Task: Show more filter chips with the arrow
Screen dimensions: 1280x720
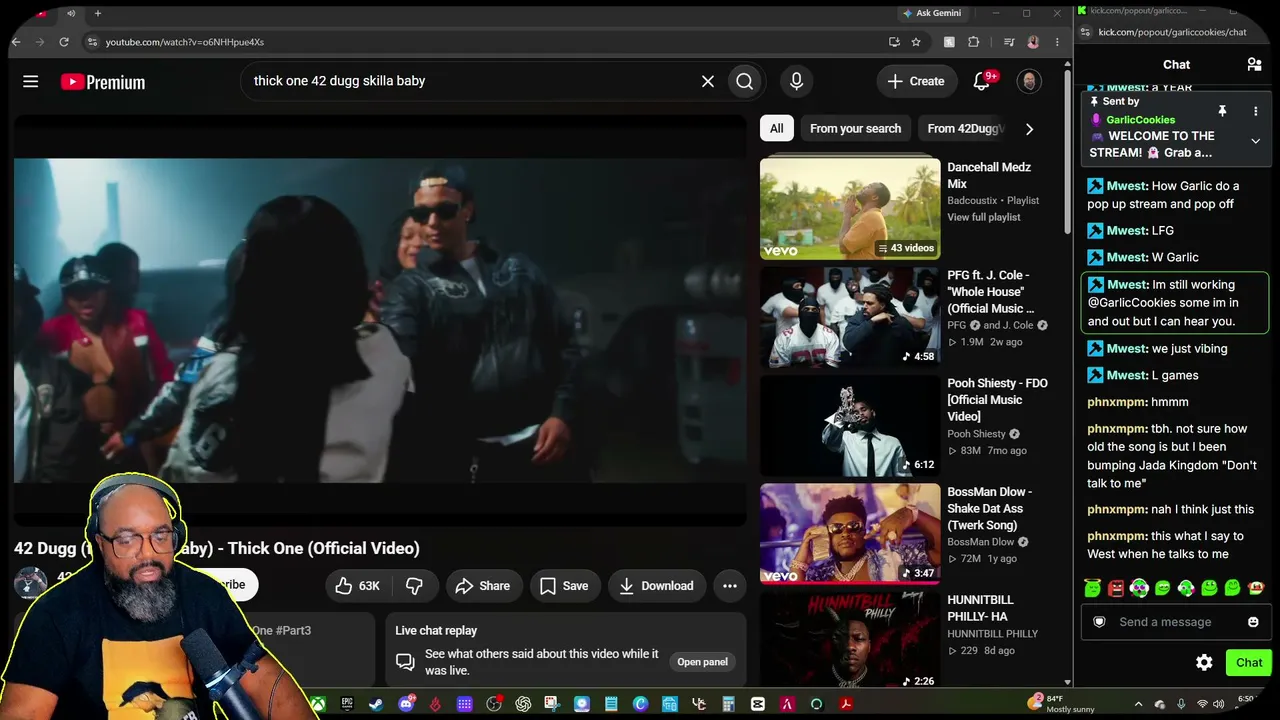Action: [1029, 128]
